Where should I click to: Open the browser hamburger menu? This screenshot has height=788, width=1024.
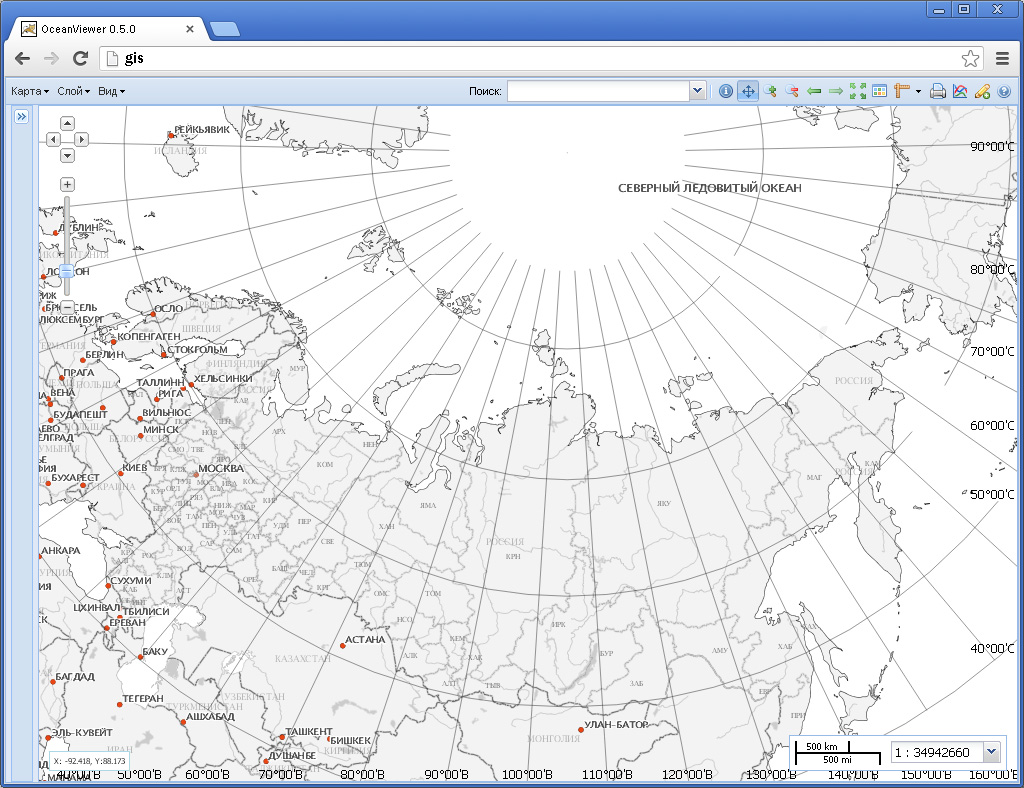(x=1002, y=58)
